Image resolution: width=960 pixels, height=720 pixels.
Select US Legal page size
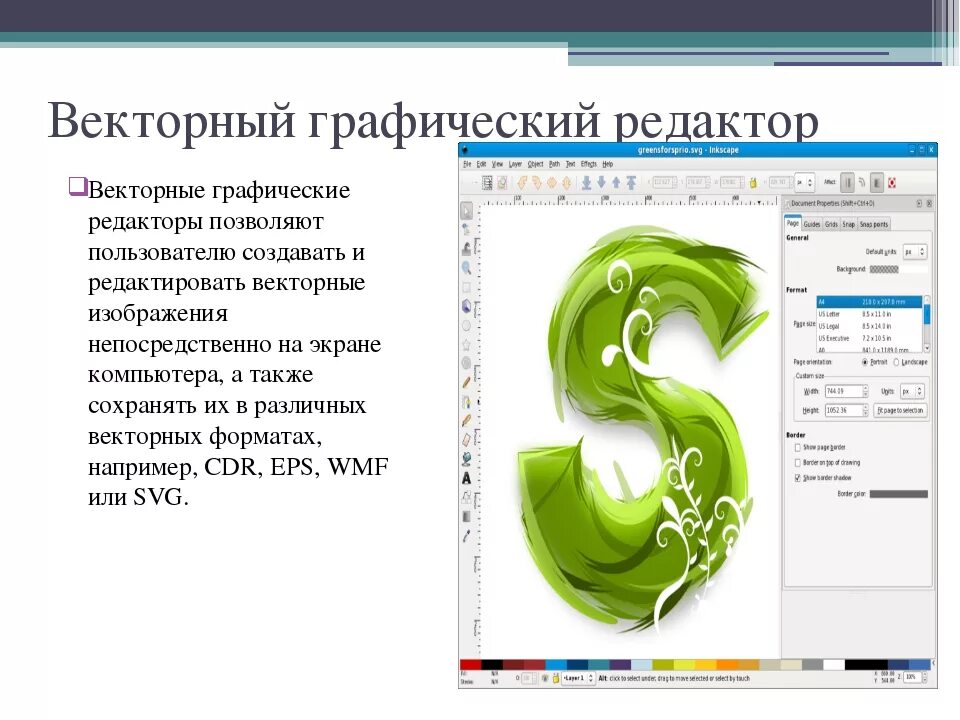tap(869, 326)
